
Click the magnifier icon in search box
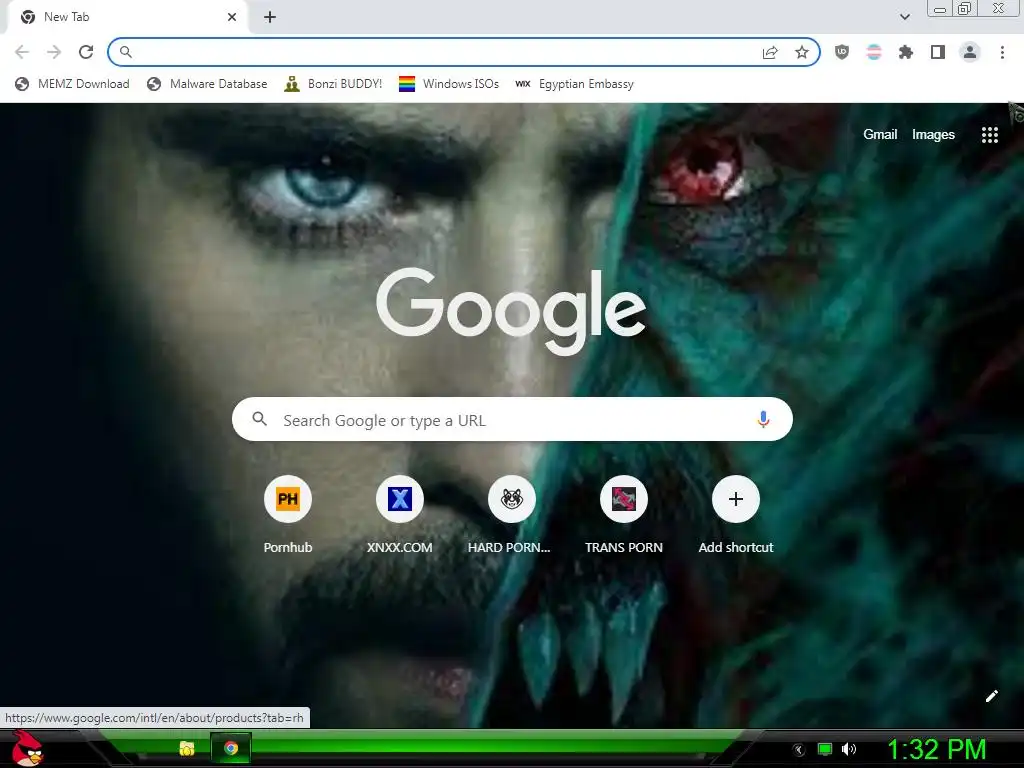click(259, 419)
